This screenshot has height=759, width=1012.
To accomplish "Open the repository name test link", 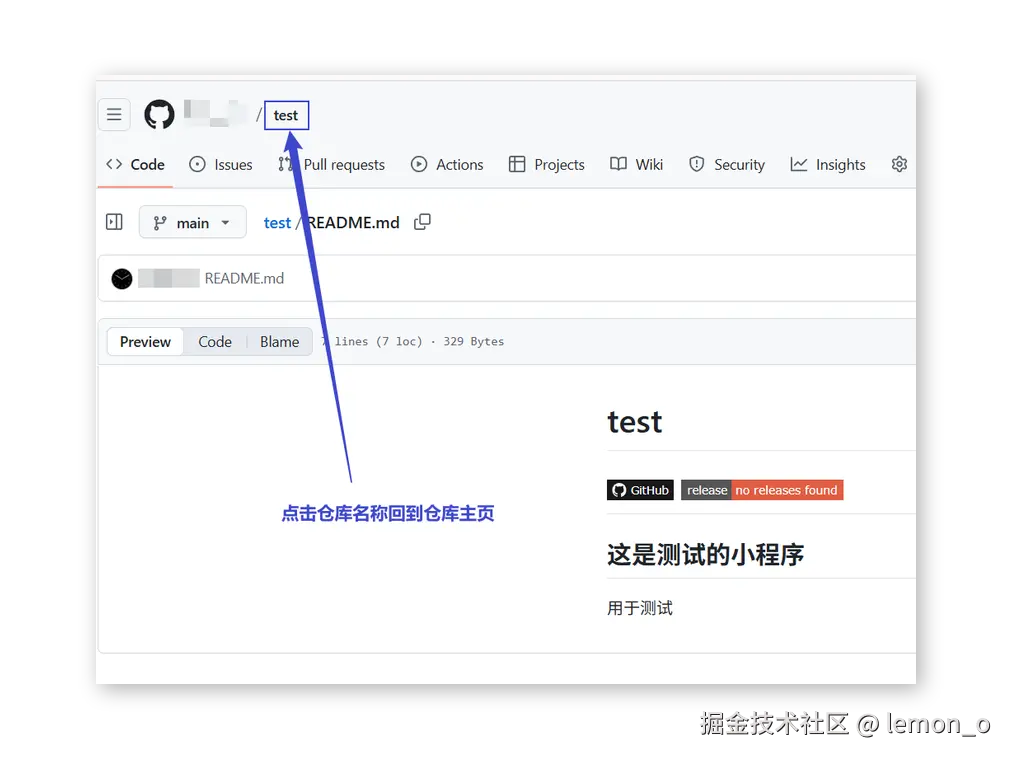I will (286, 114).
